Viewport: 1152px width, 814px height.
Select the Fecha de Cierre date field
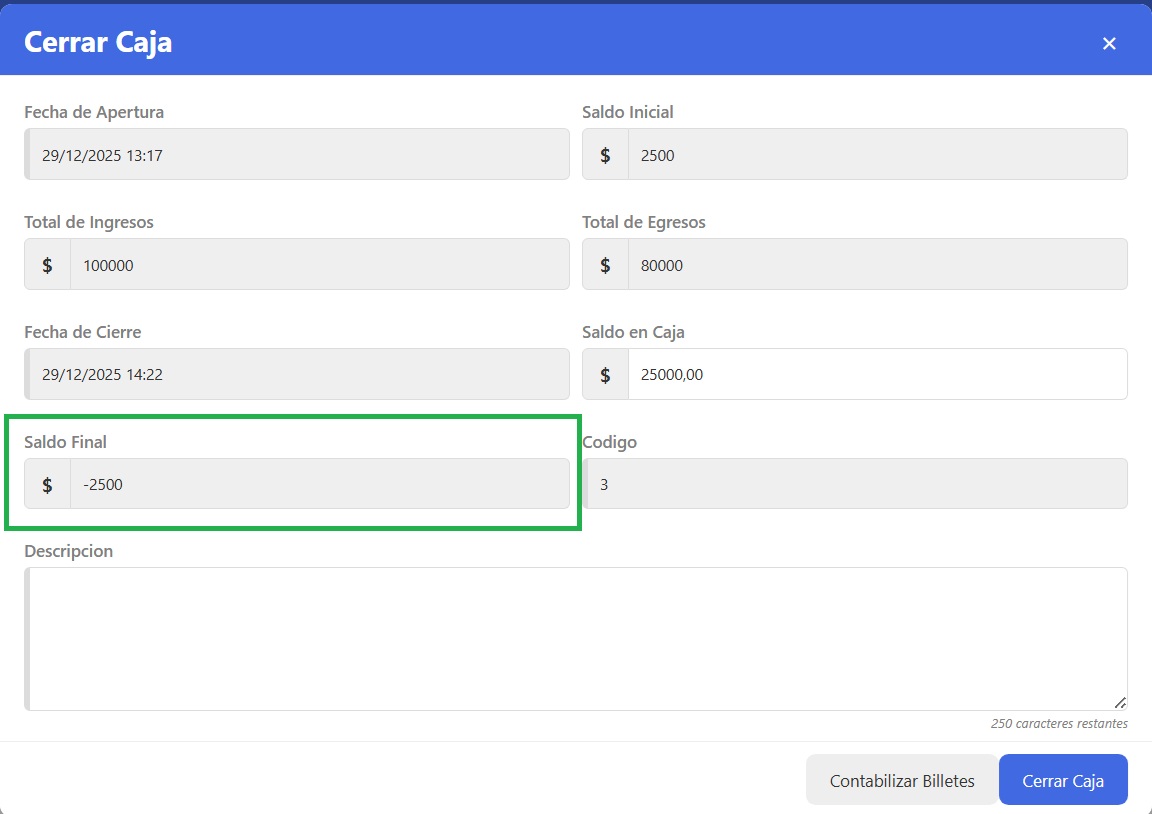pyautogui.click(x=297, y=375)
